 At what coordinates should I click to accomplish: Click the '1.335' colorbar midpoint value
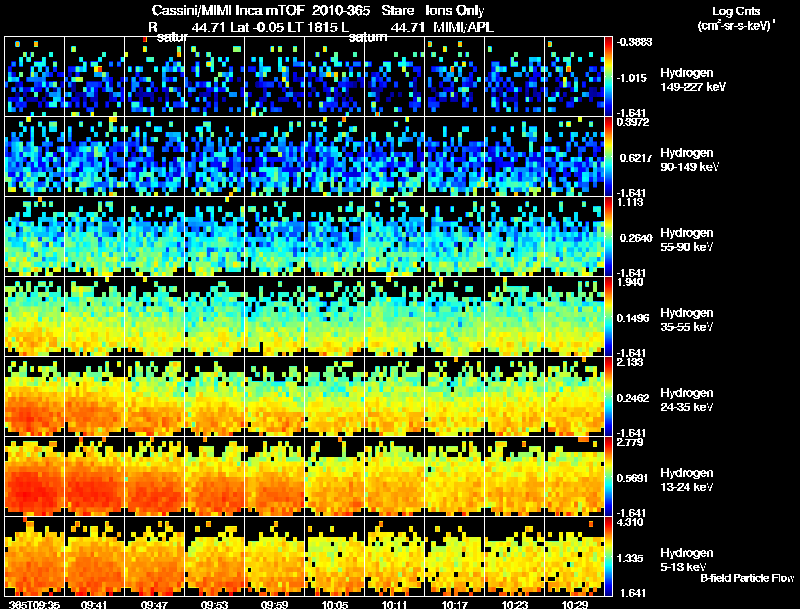point(630,559)
